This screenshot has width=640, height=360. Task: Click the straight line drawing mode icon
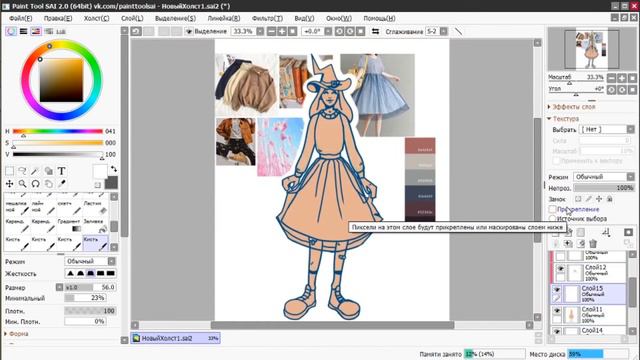click(x=459, y=31)
